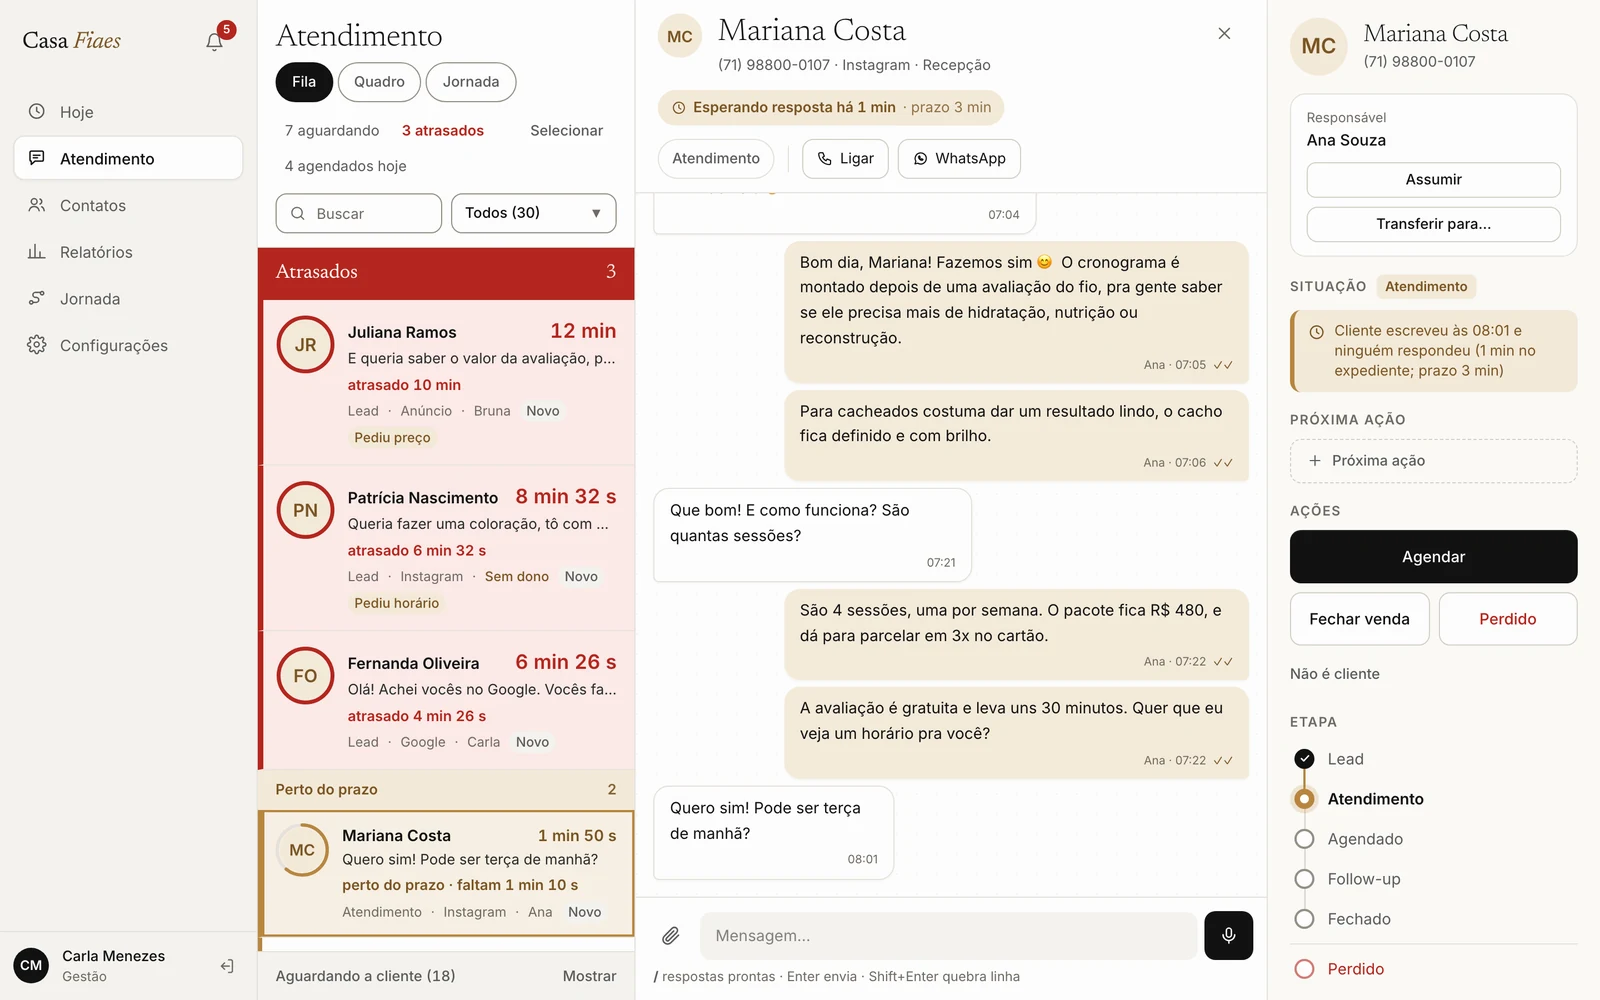Select the Follow-up stage
The height and width of the screenshot is (1000, 1600).
1304,879
